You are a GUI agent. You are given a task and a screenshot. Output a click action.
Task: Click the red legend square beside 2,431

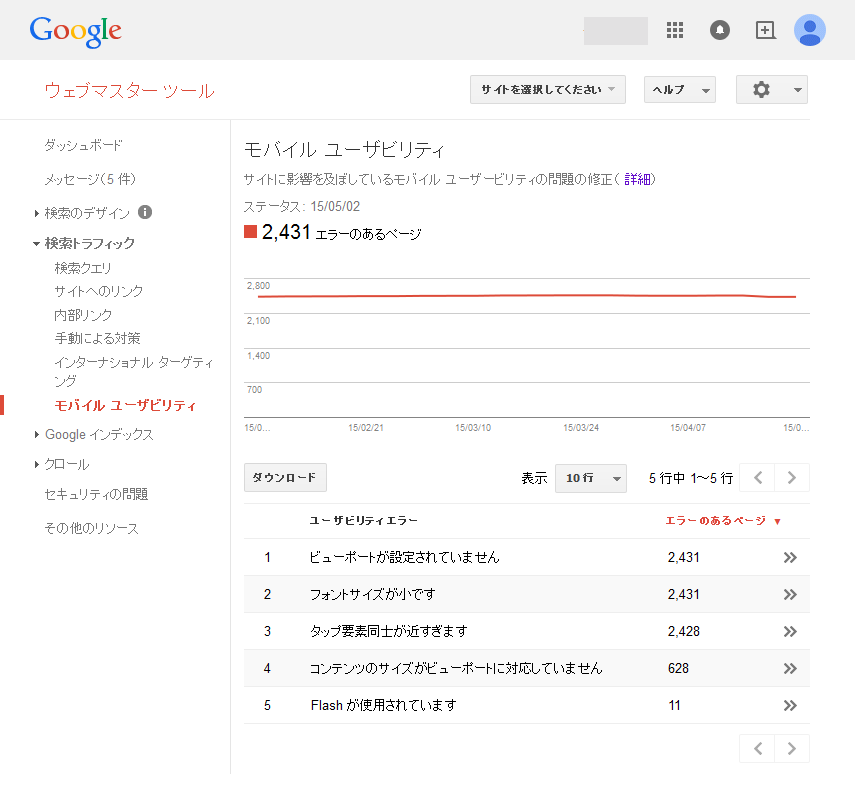click(250, 232)
